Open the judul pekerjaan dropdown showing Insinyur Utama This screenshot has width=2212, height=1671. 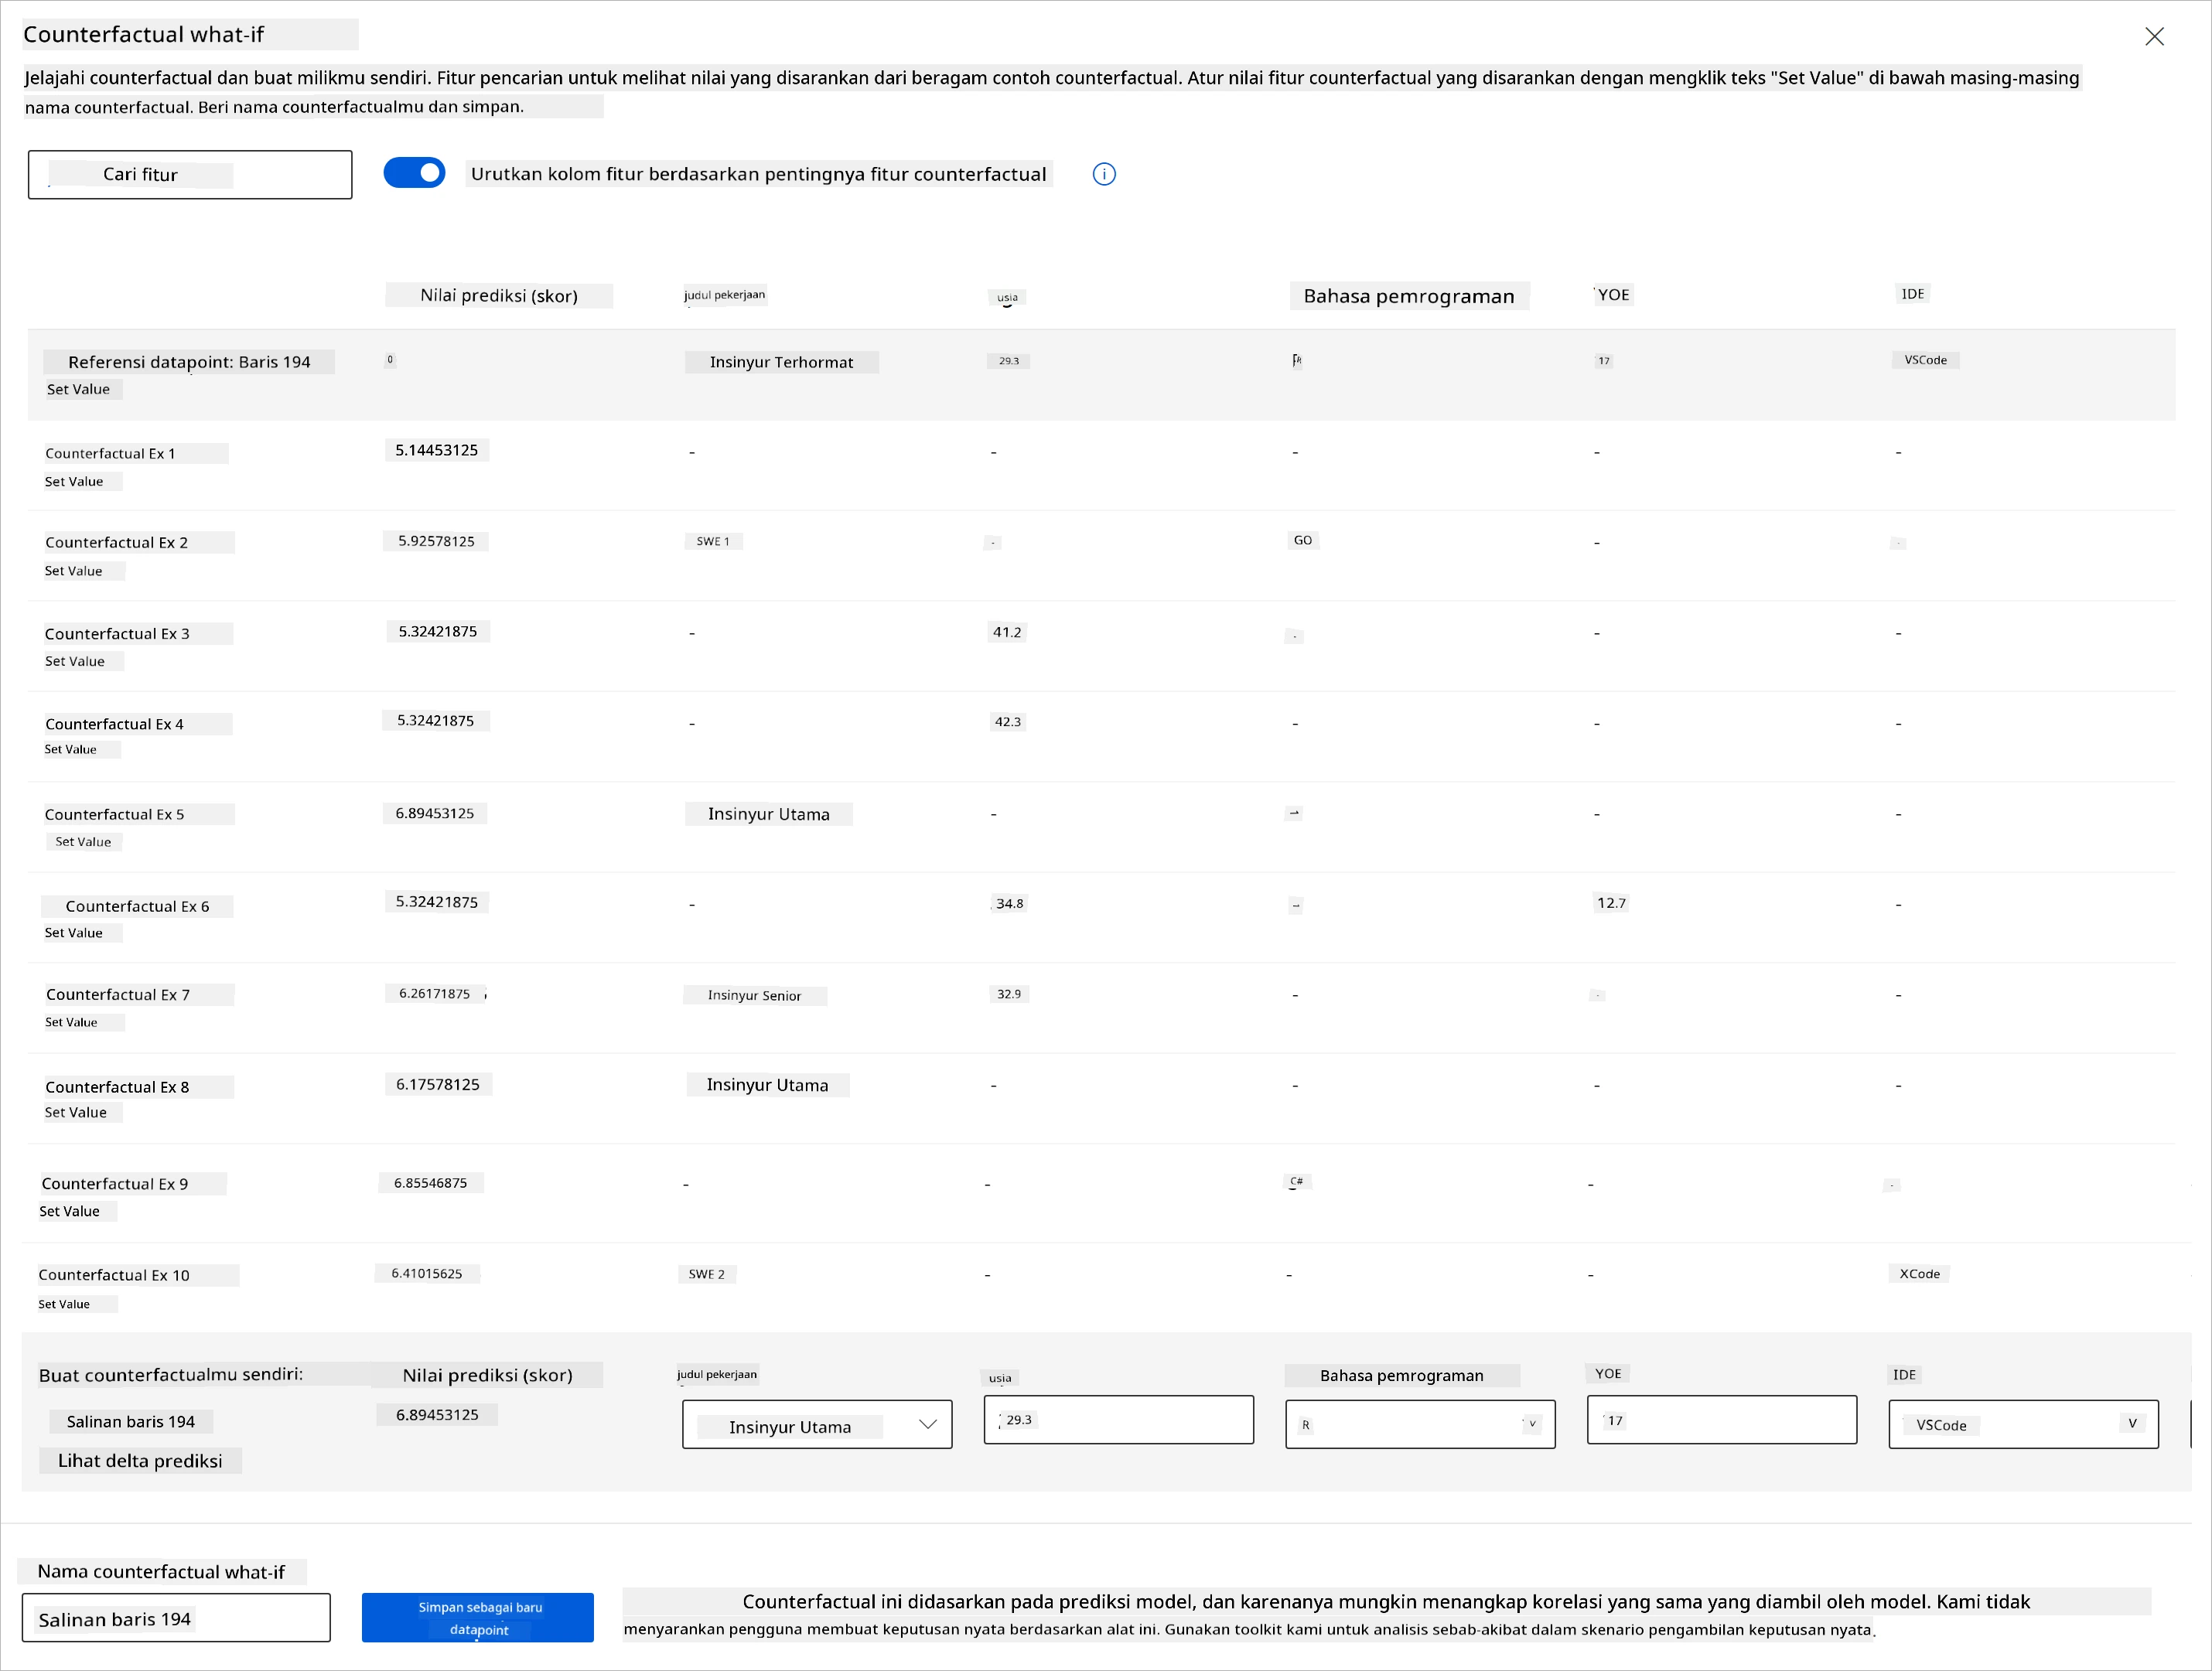tap(817, 1425)
